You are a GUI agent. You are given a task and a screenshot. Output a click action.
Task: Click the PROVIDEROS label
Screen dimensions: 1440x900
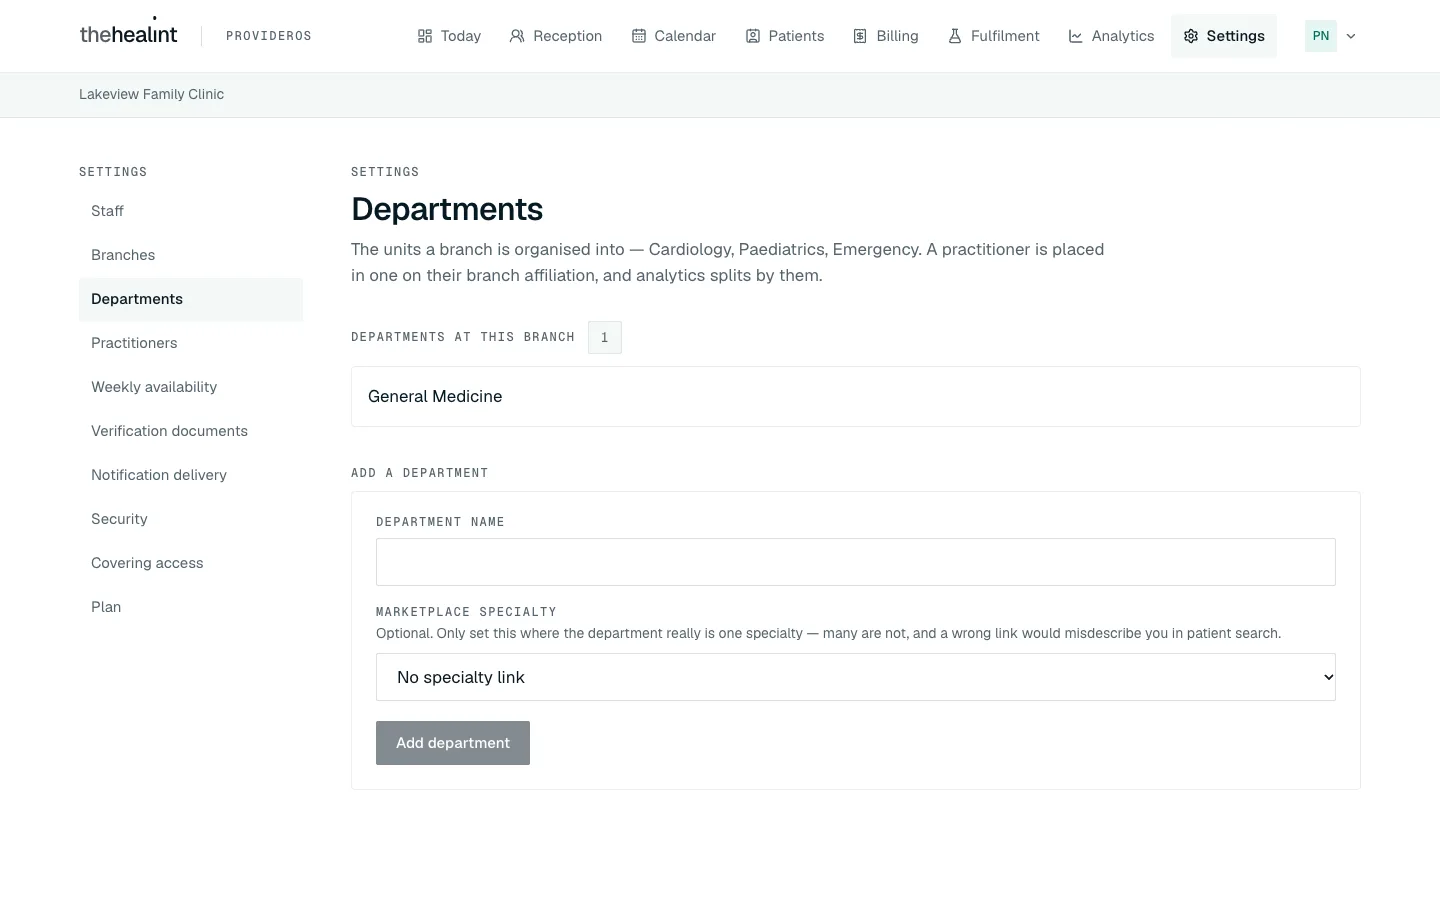(269, 36)
